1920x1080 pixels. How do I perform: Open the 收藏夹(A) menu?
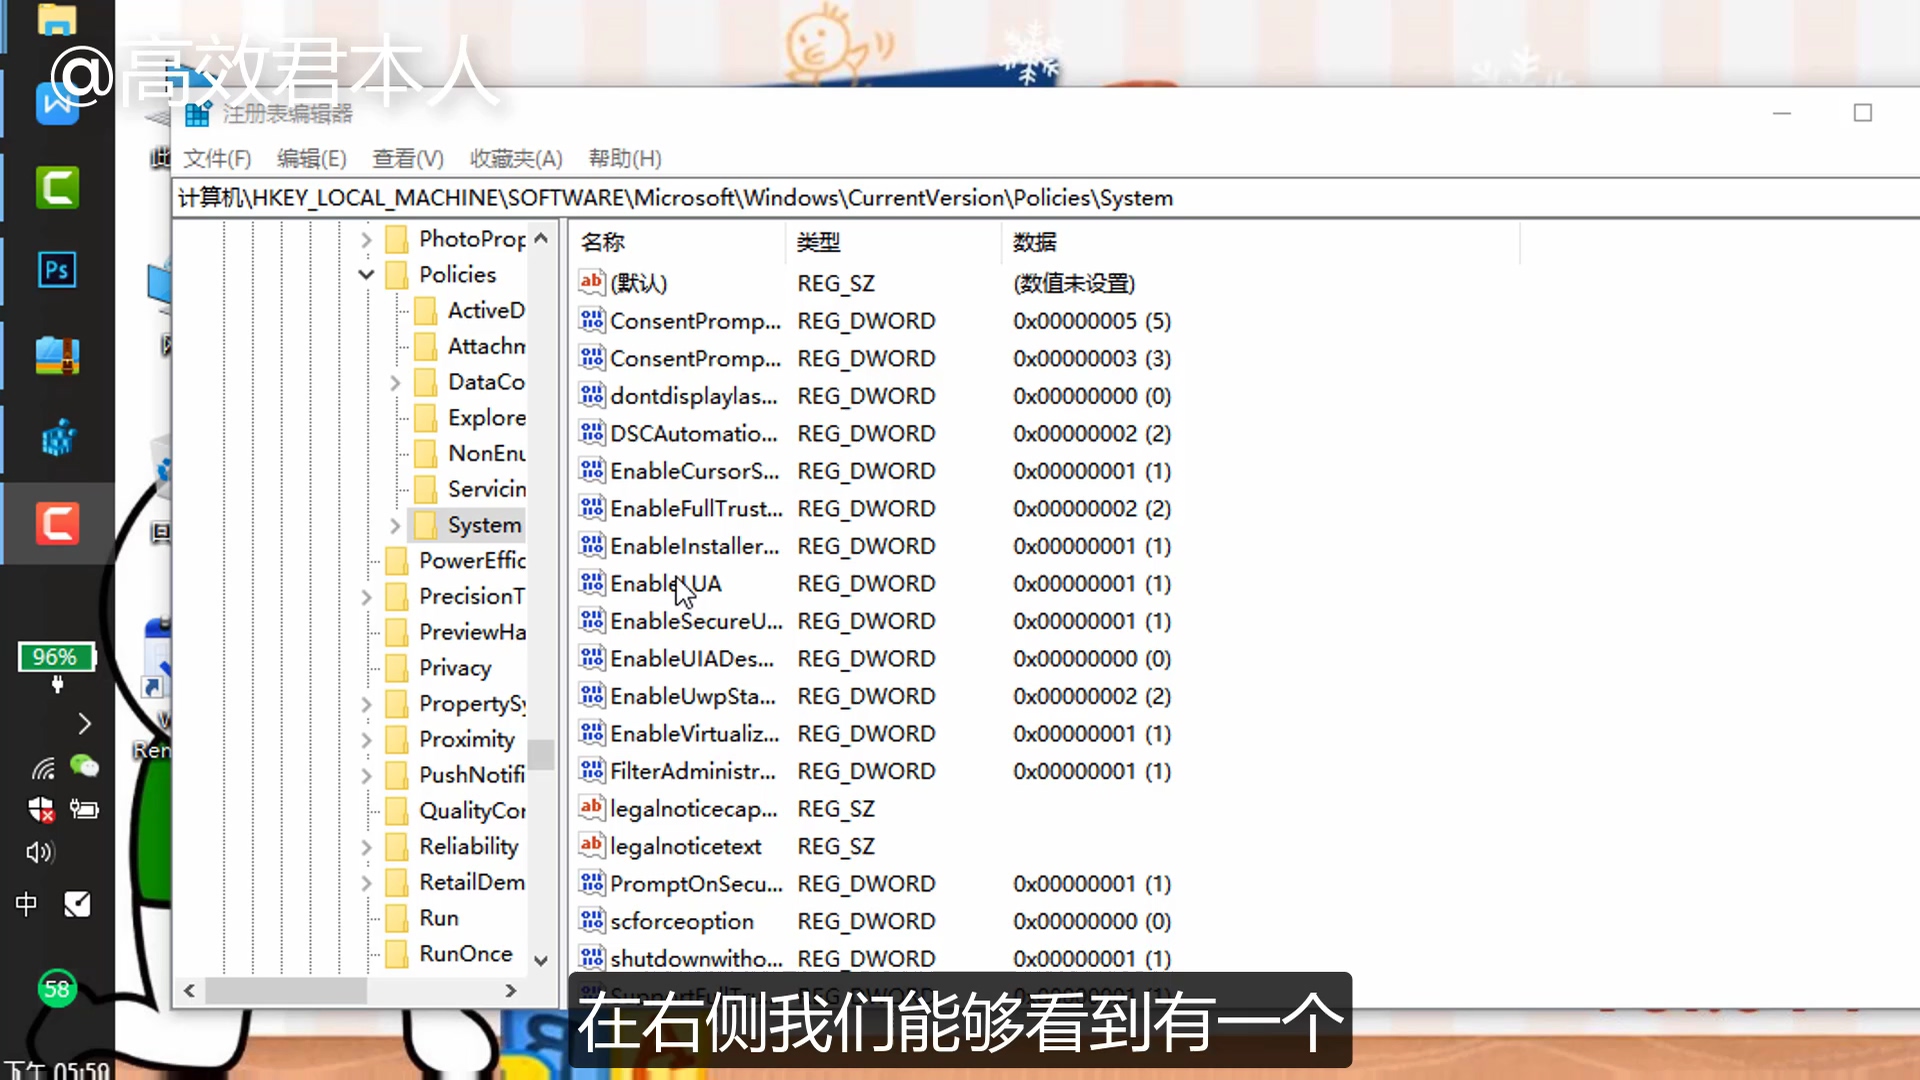pyautogui.click(x=515, y=158)
